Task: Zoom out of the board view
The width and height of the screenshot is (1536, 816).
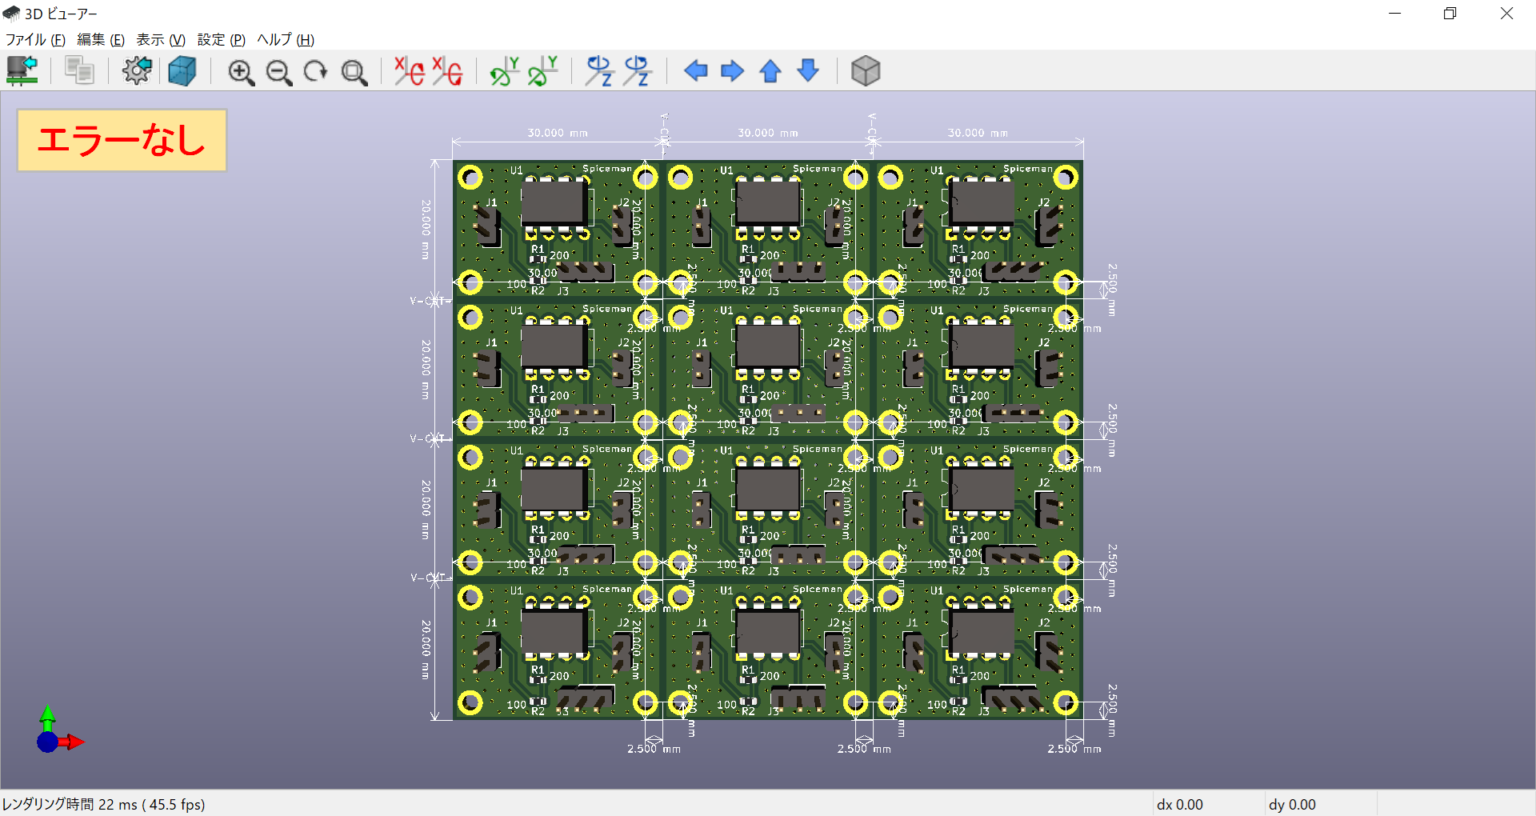Action: 279,71
